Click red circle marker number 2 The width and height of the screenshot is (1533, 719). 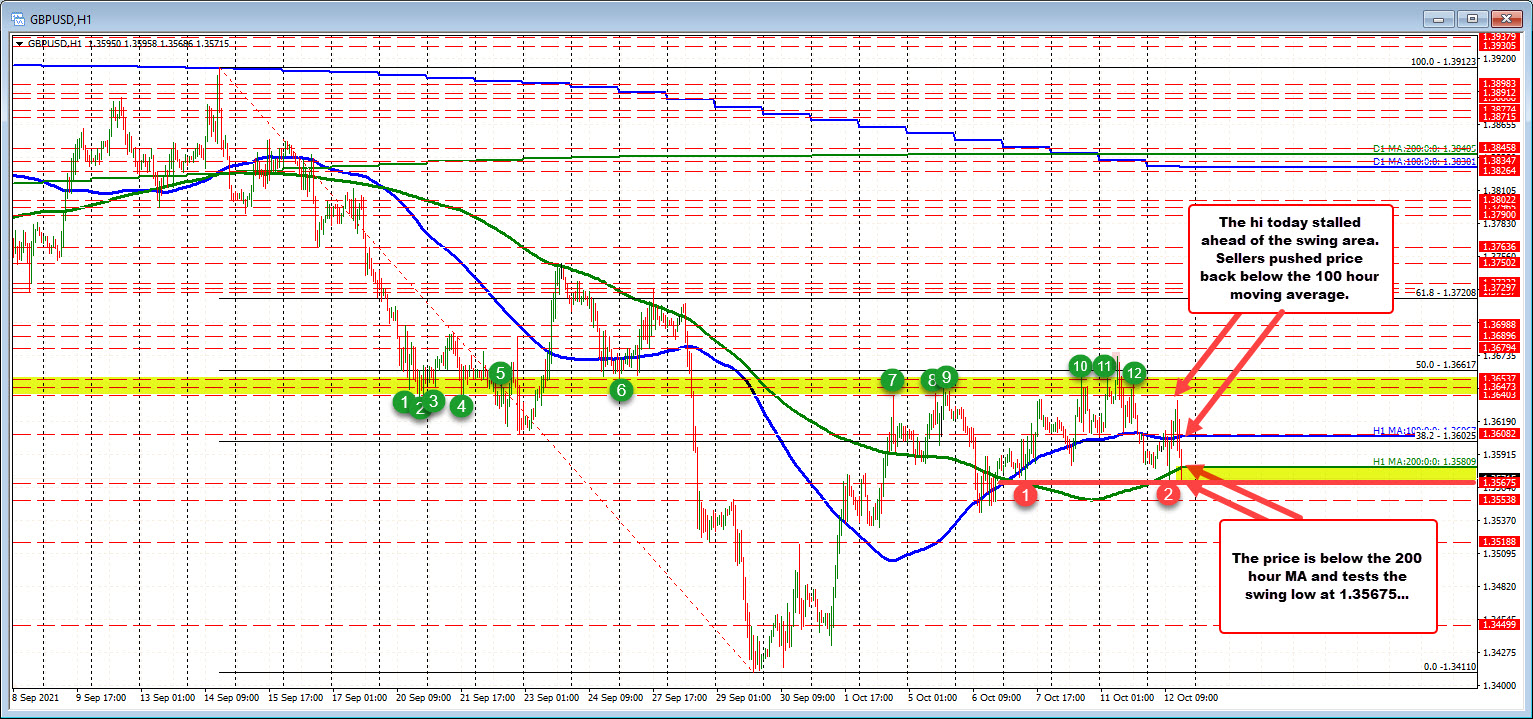tap(1167, 493)
